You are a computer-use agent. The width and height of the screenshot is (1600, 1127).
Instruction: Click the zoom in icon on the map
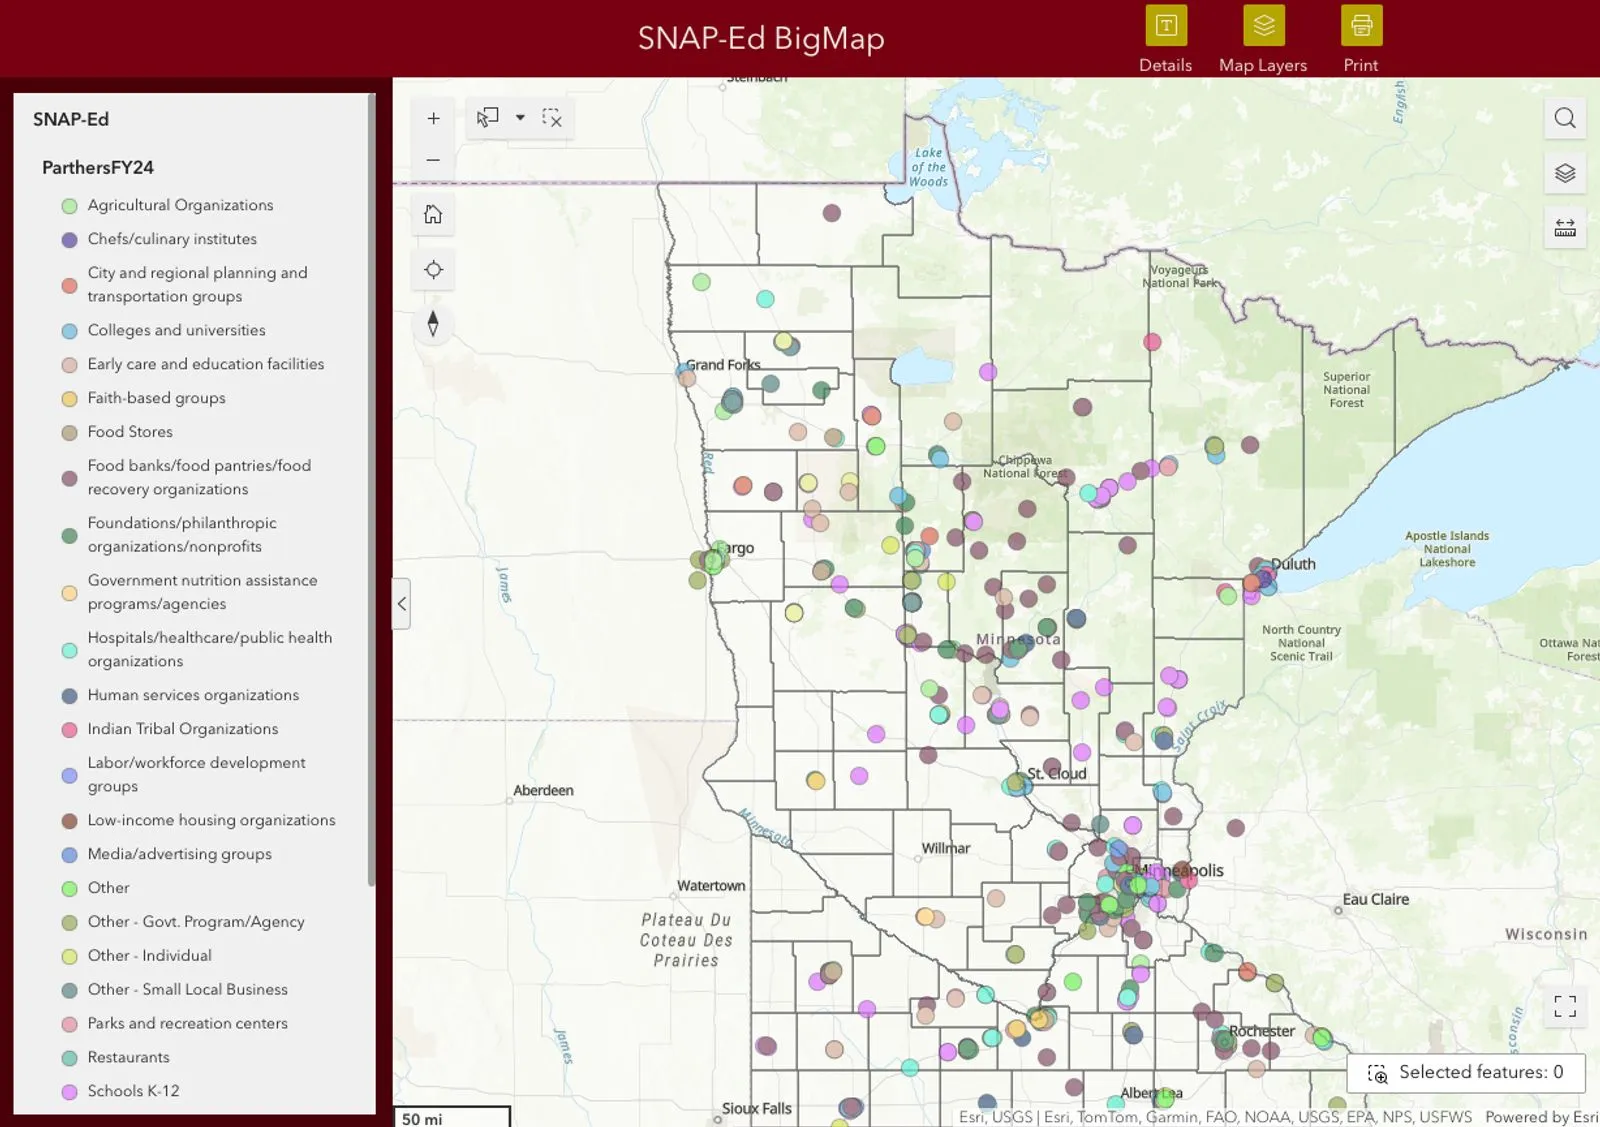coord(433,117)
